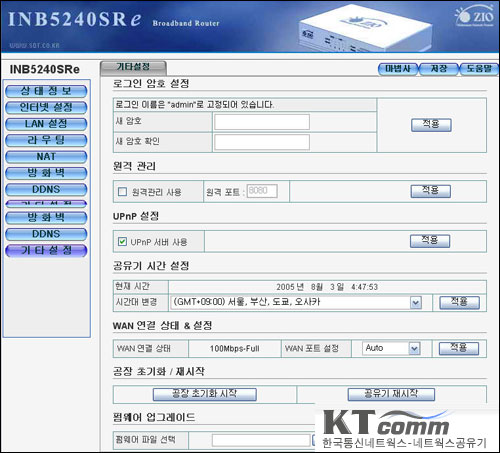Apply the time zone change with 적용
This screenshot has height=453, width=500.
coord(459,303)
